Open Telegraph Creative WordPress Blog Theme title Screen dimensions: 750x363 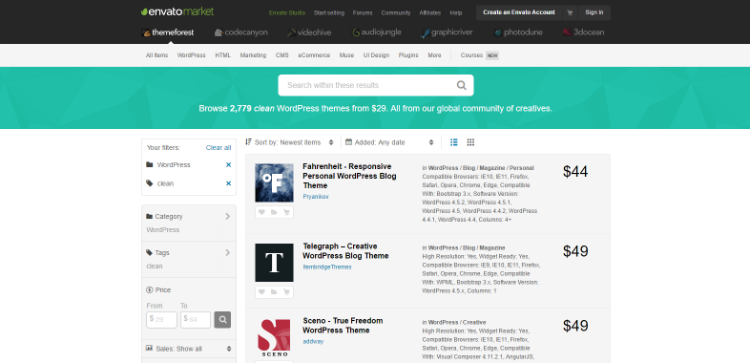pyautogui.click(x=346, y=251)
